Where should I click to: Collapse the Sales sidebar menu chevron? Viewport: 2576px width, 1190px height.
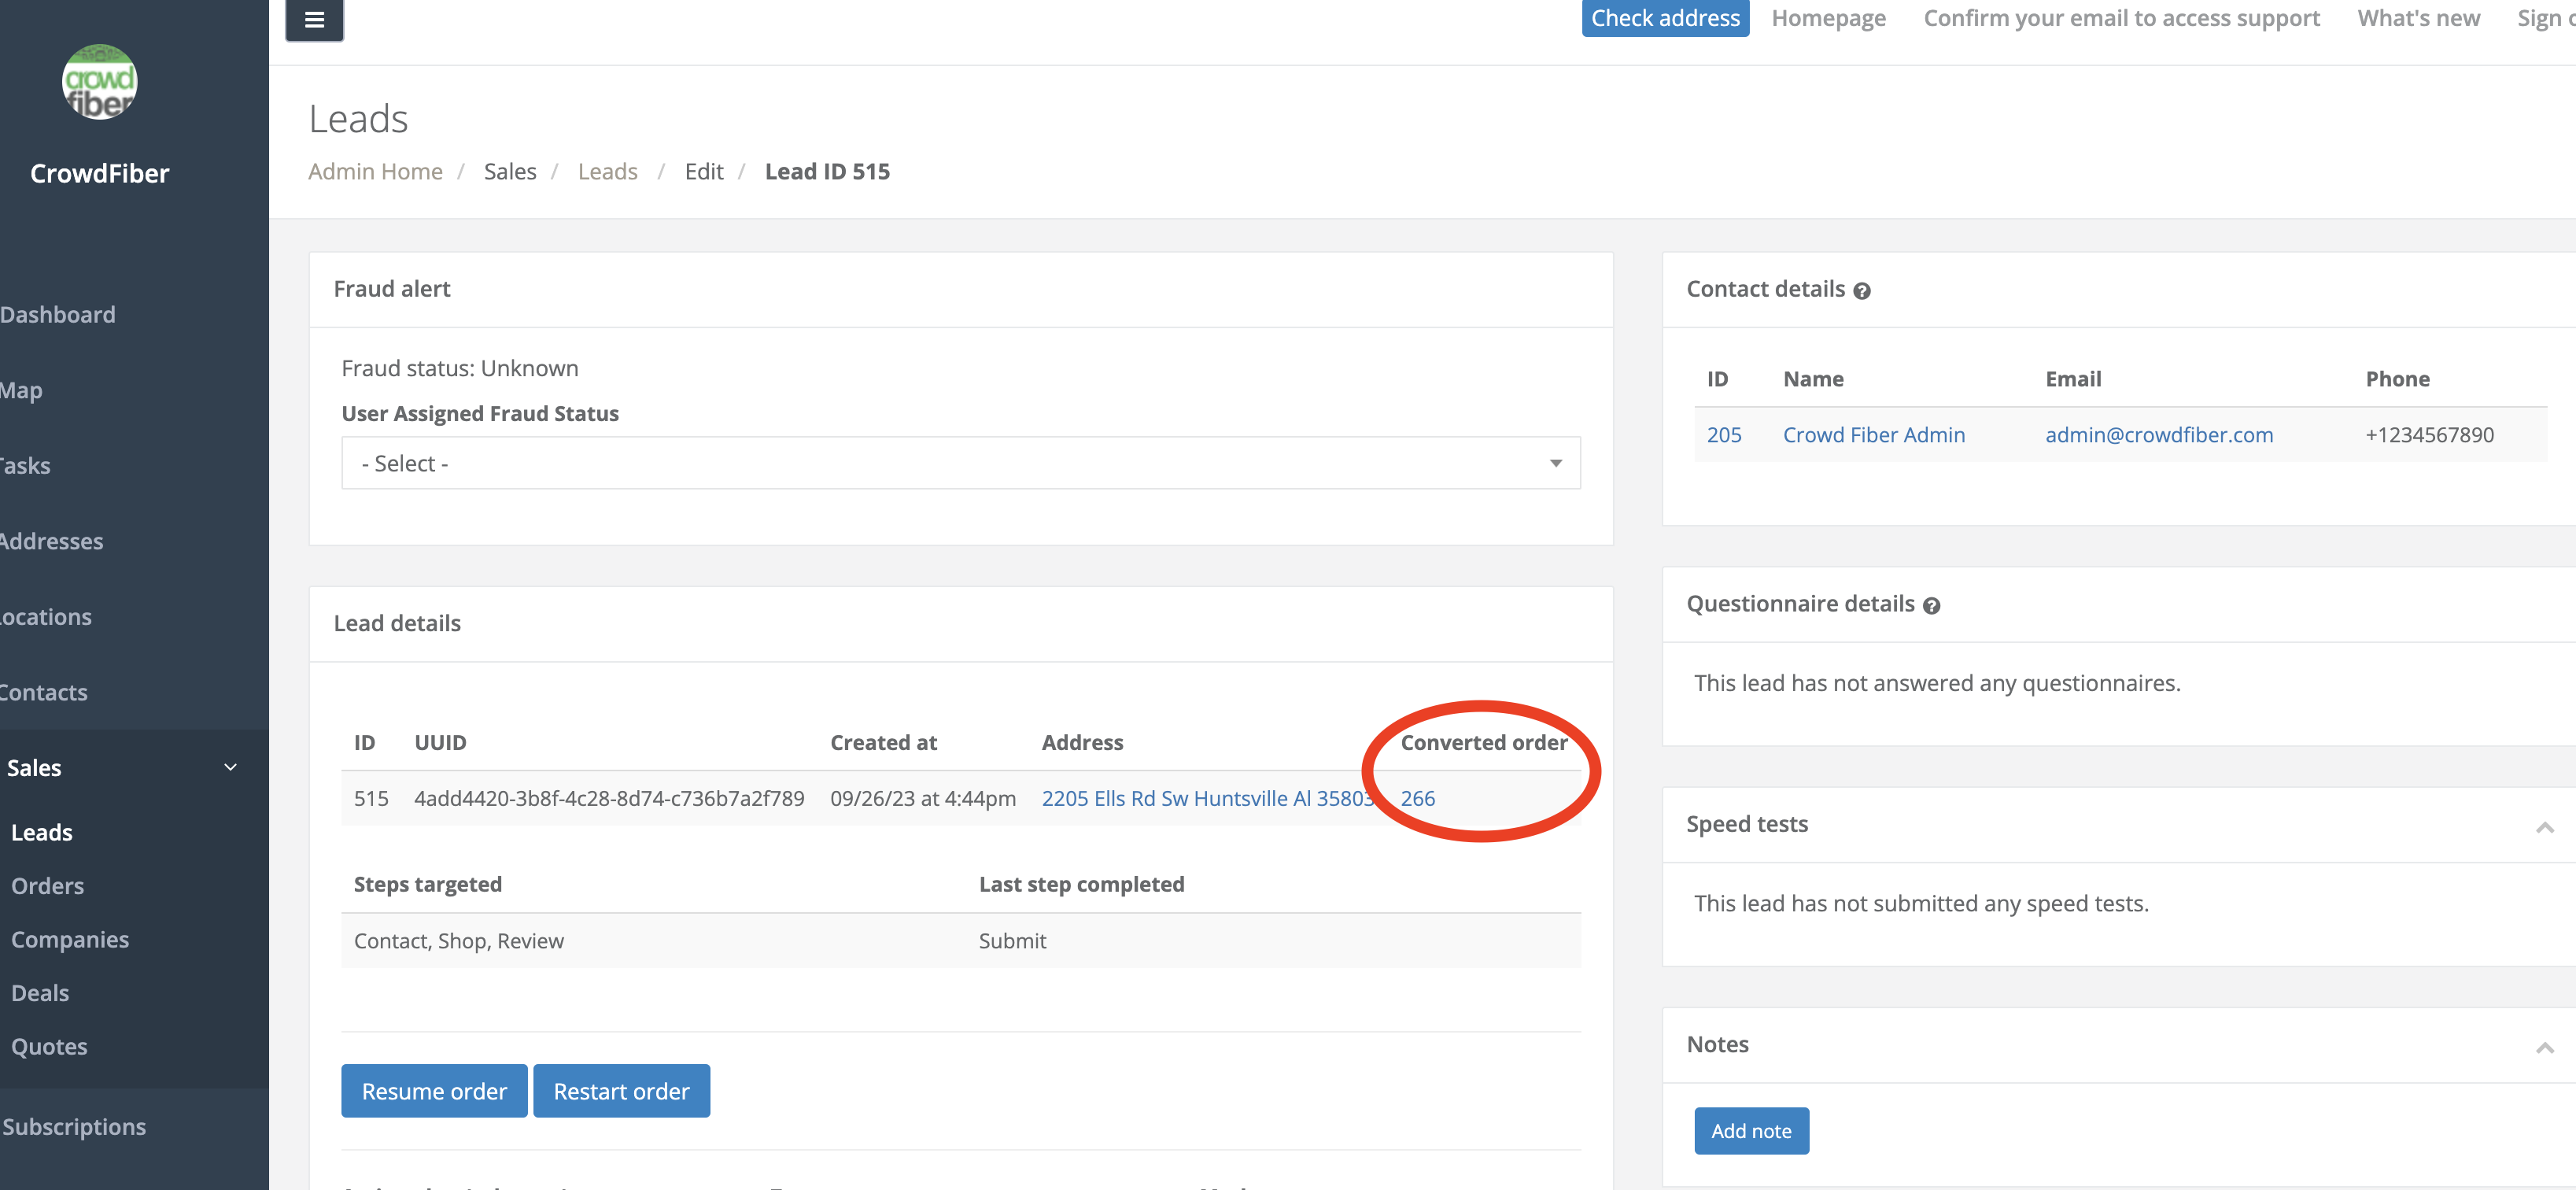coord(230,767)
